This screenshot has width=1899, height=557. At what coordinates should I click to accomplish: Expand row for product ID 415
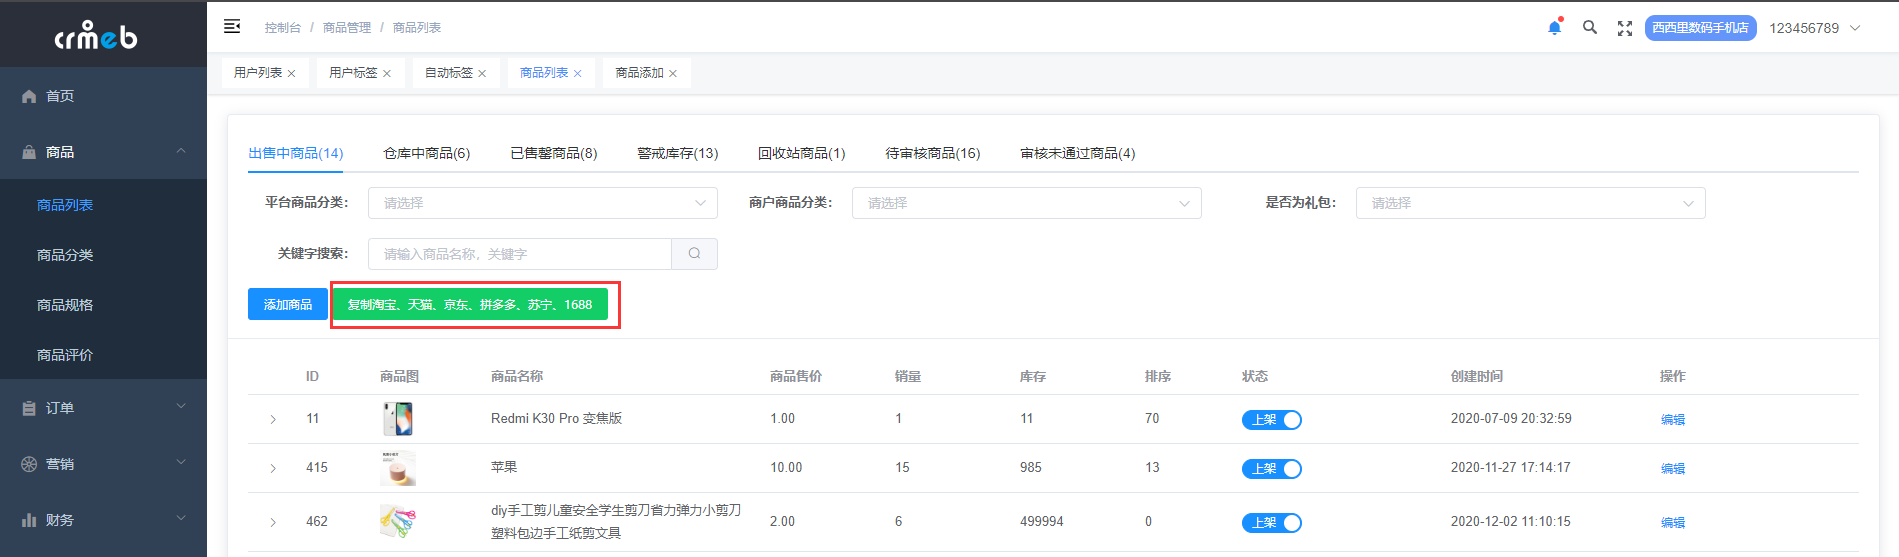(273, 468)
